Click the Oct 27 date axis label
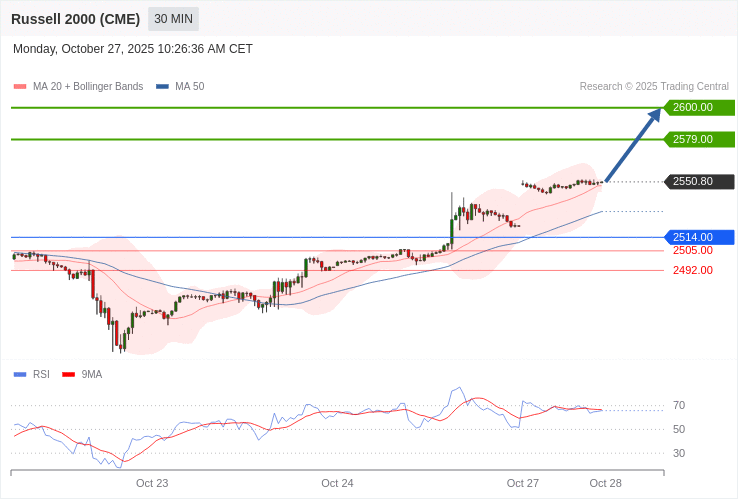The height and width of the screenshot is (500, 738). 522,483
